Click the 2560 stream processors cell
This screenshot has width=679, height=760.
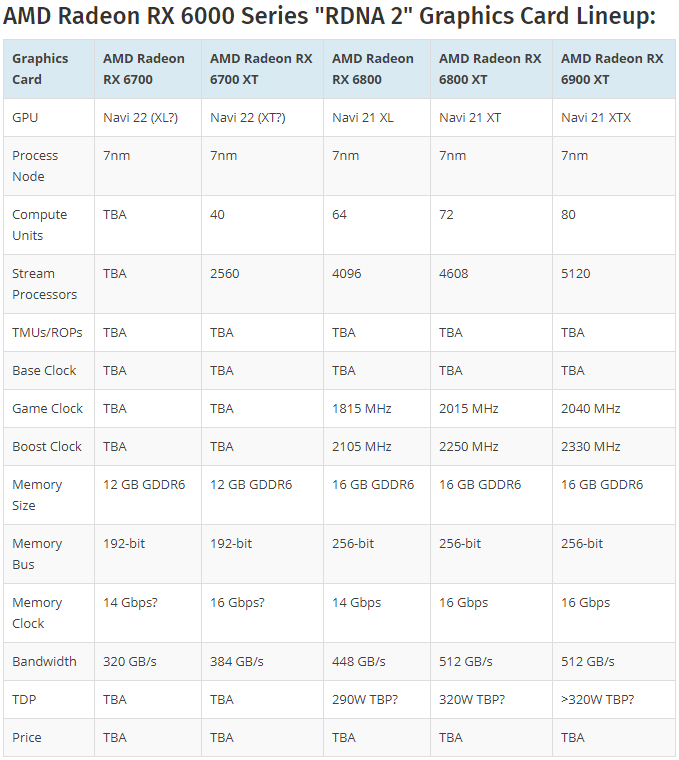tap(224, 274)
